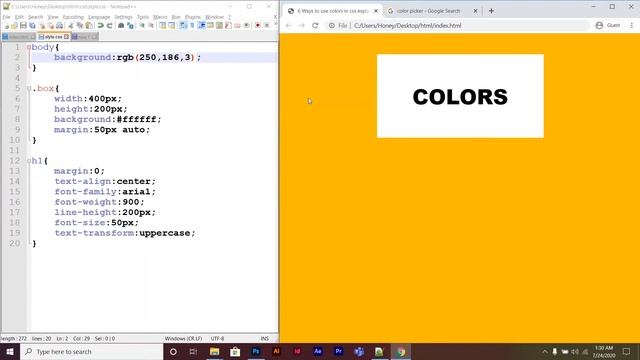The height and width of the screenshot is (360, 640).
Task: Click the 'text-transform:uppercase;' code line
Action: coord(125,233)
